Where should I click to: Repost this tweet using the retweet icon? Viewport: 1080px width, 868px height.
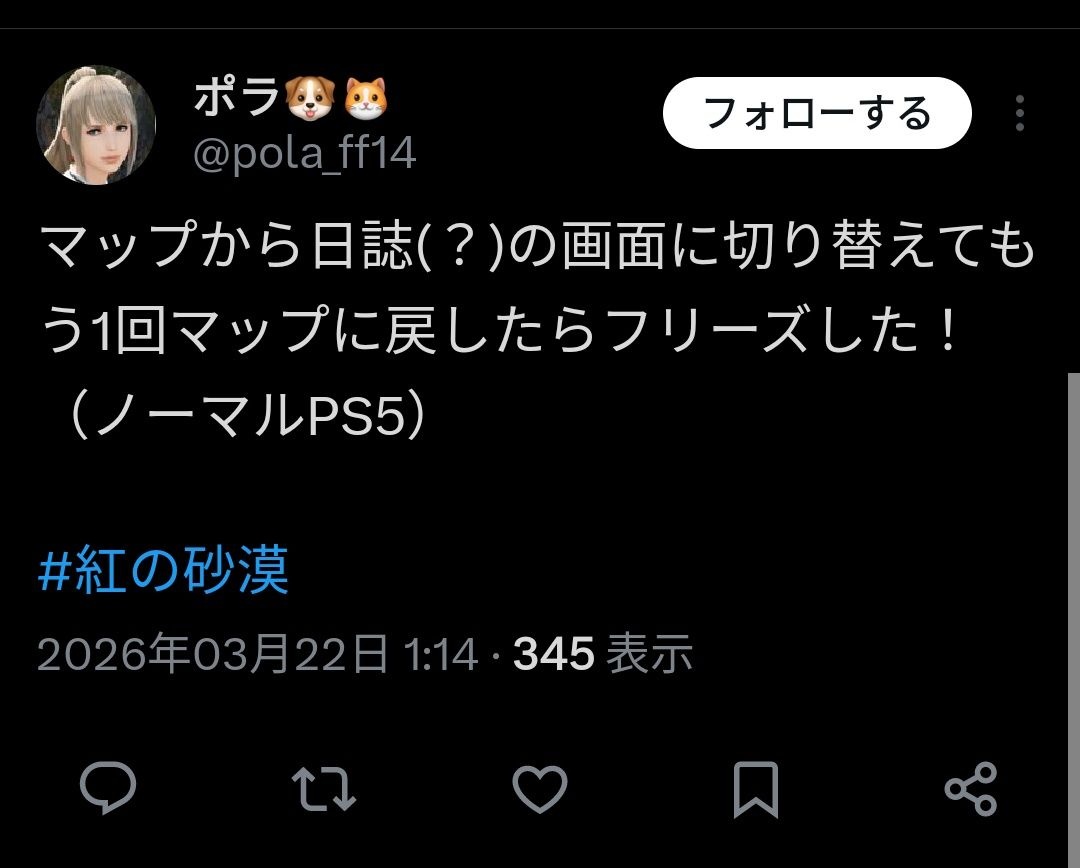(324, 789)
